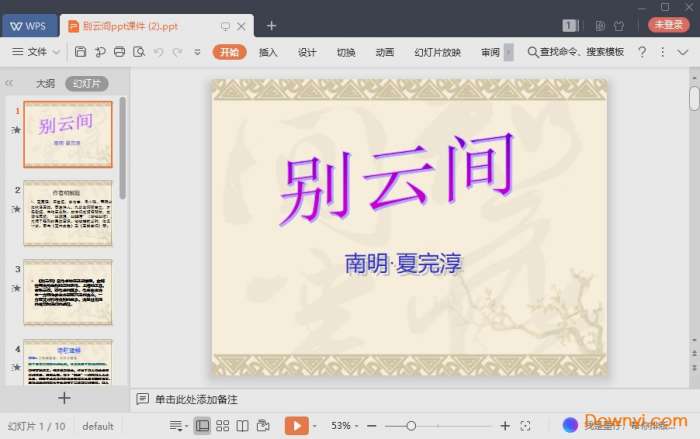Click the animation star under slide 4
Image resolution: width=700 pixels, height=439 pixels.
(16, 367)
